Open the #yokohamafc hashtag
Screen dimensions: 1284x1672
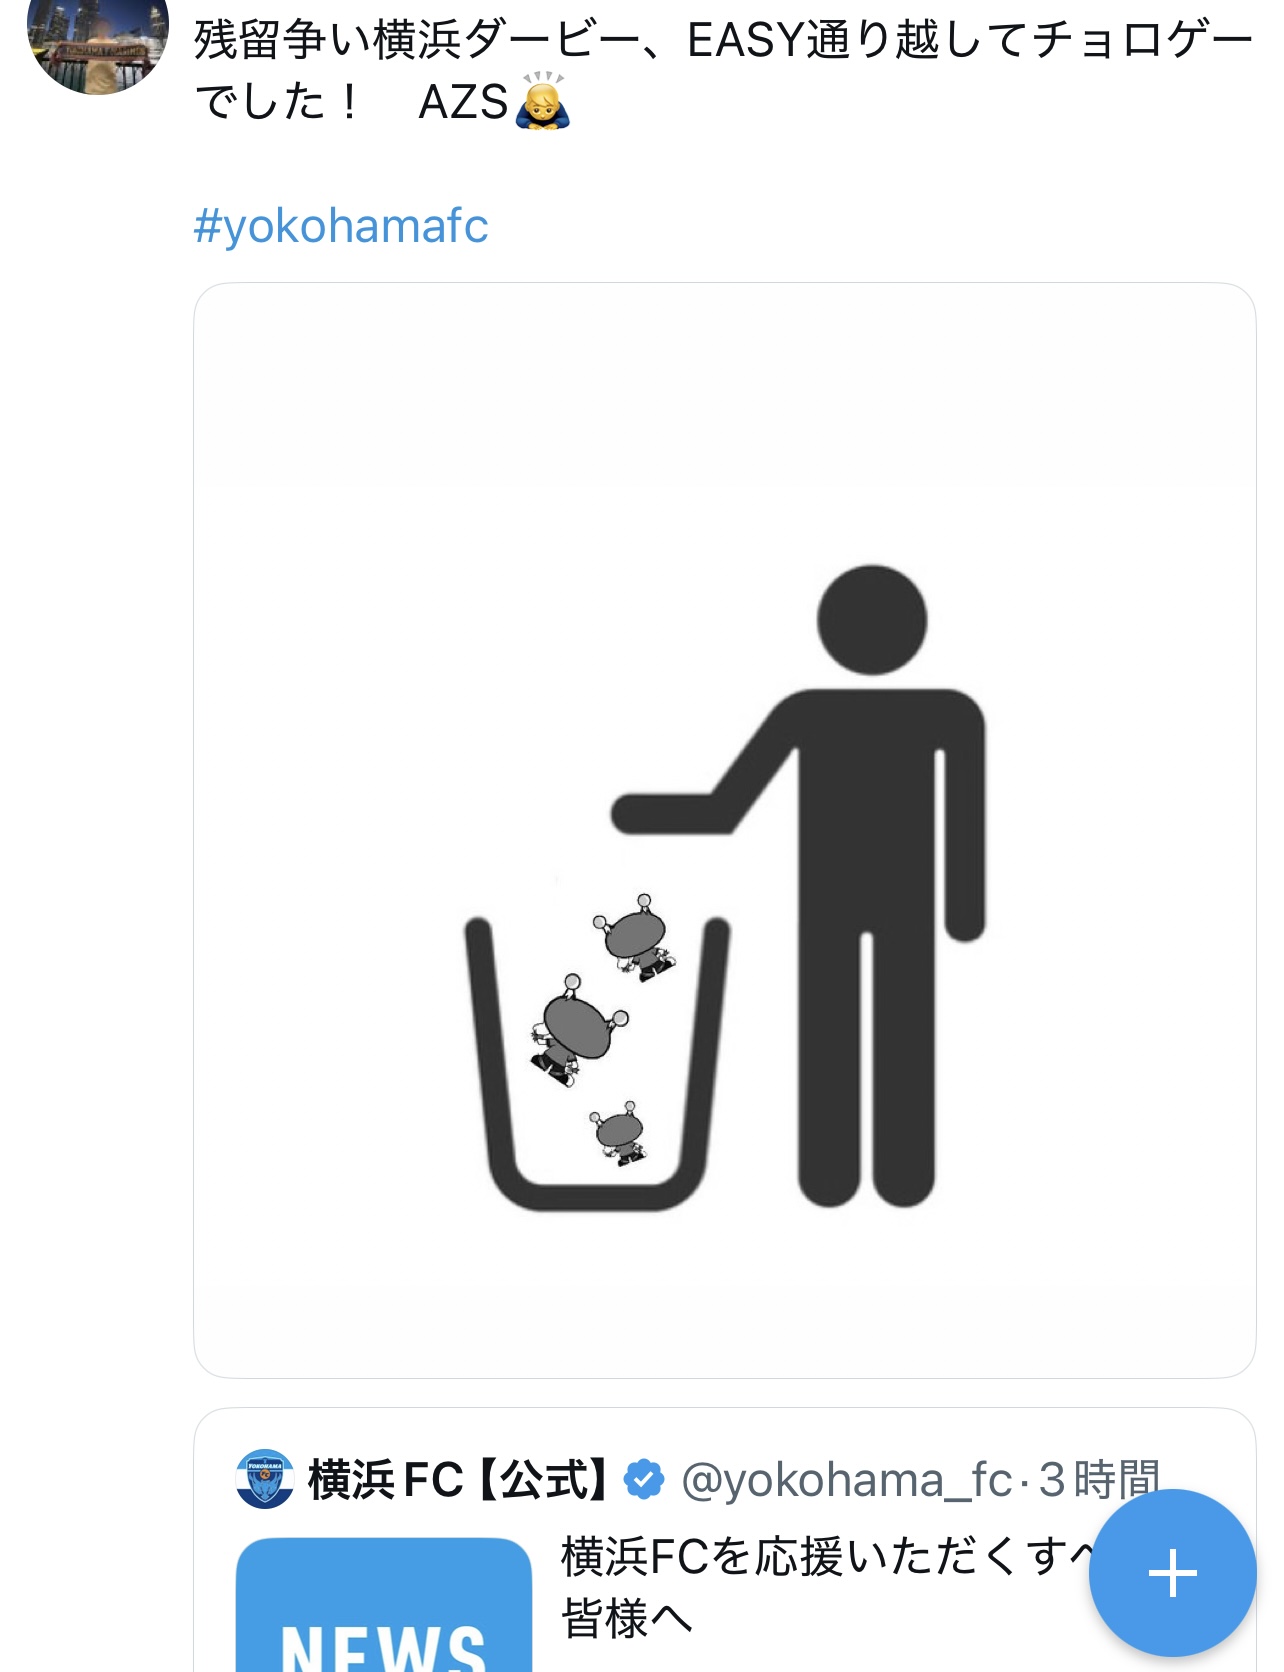341,226
